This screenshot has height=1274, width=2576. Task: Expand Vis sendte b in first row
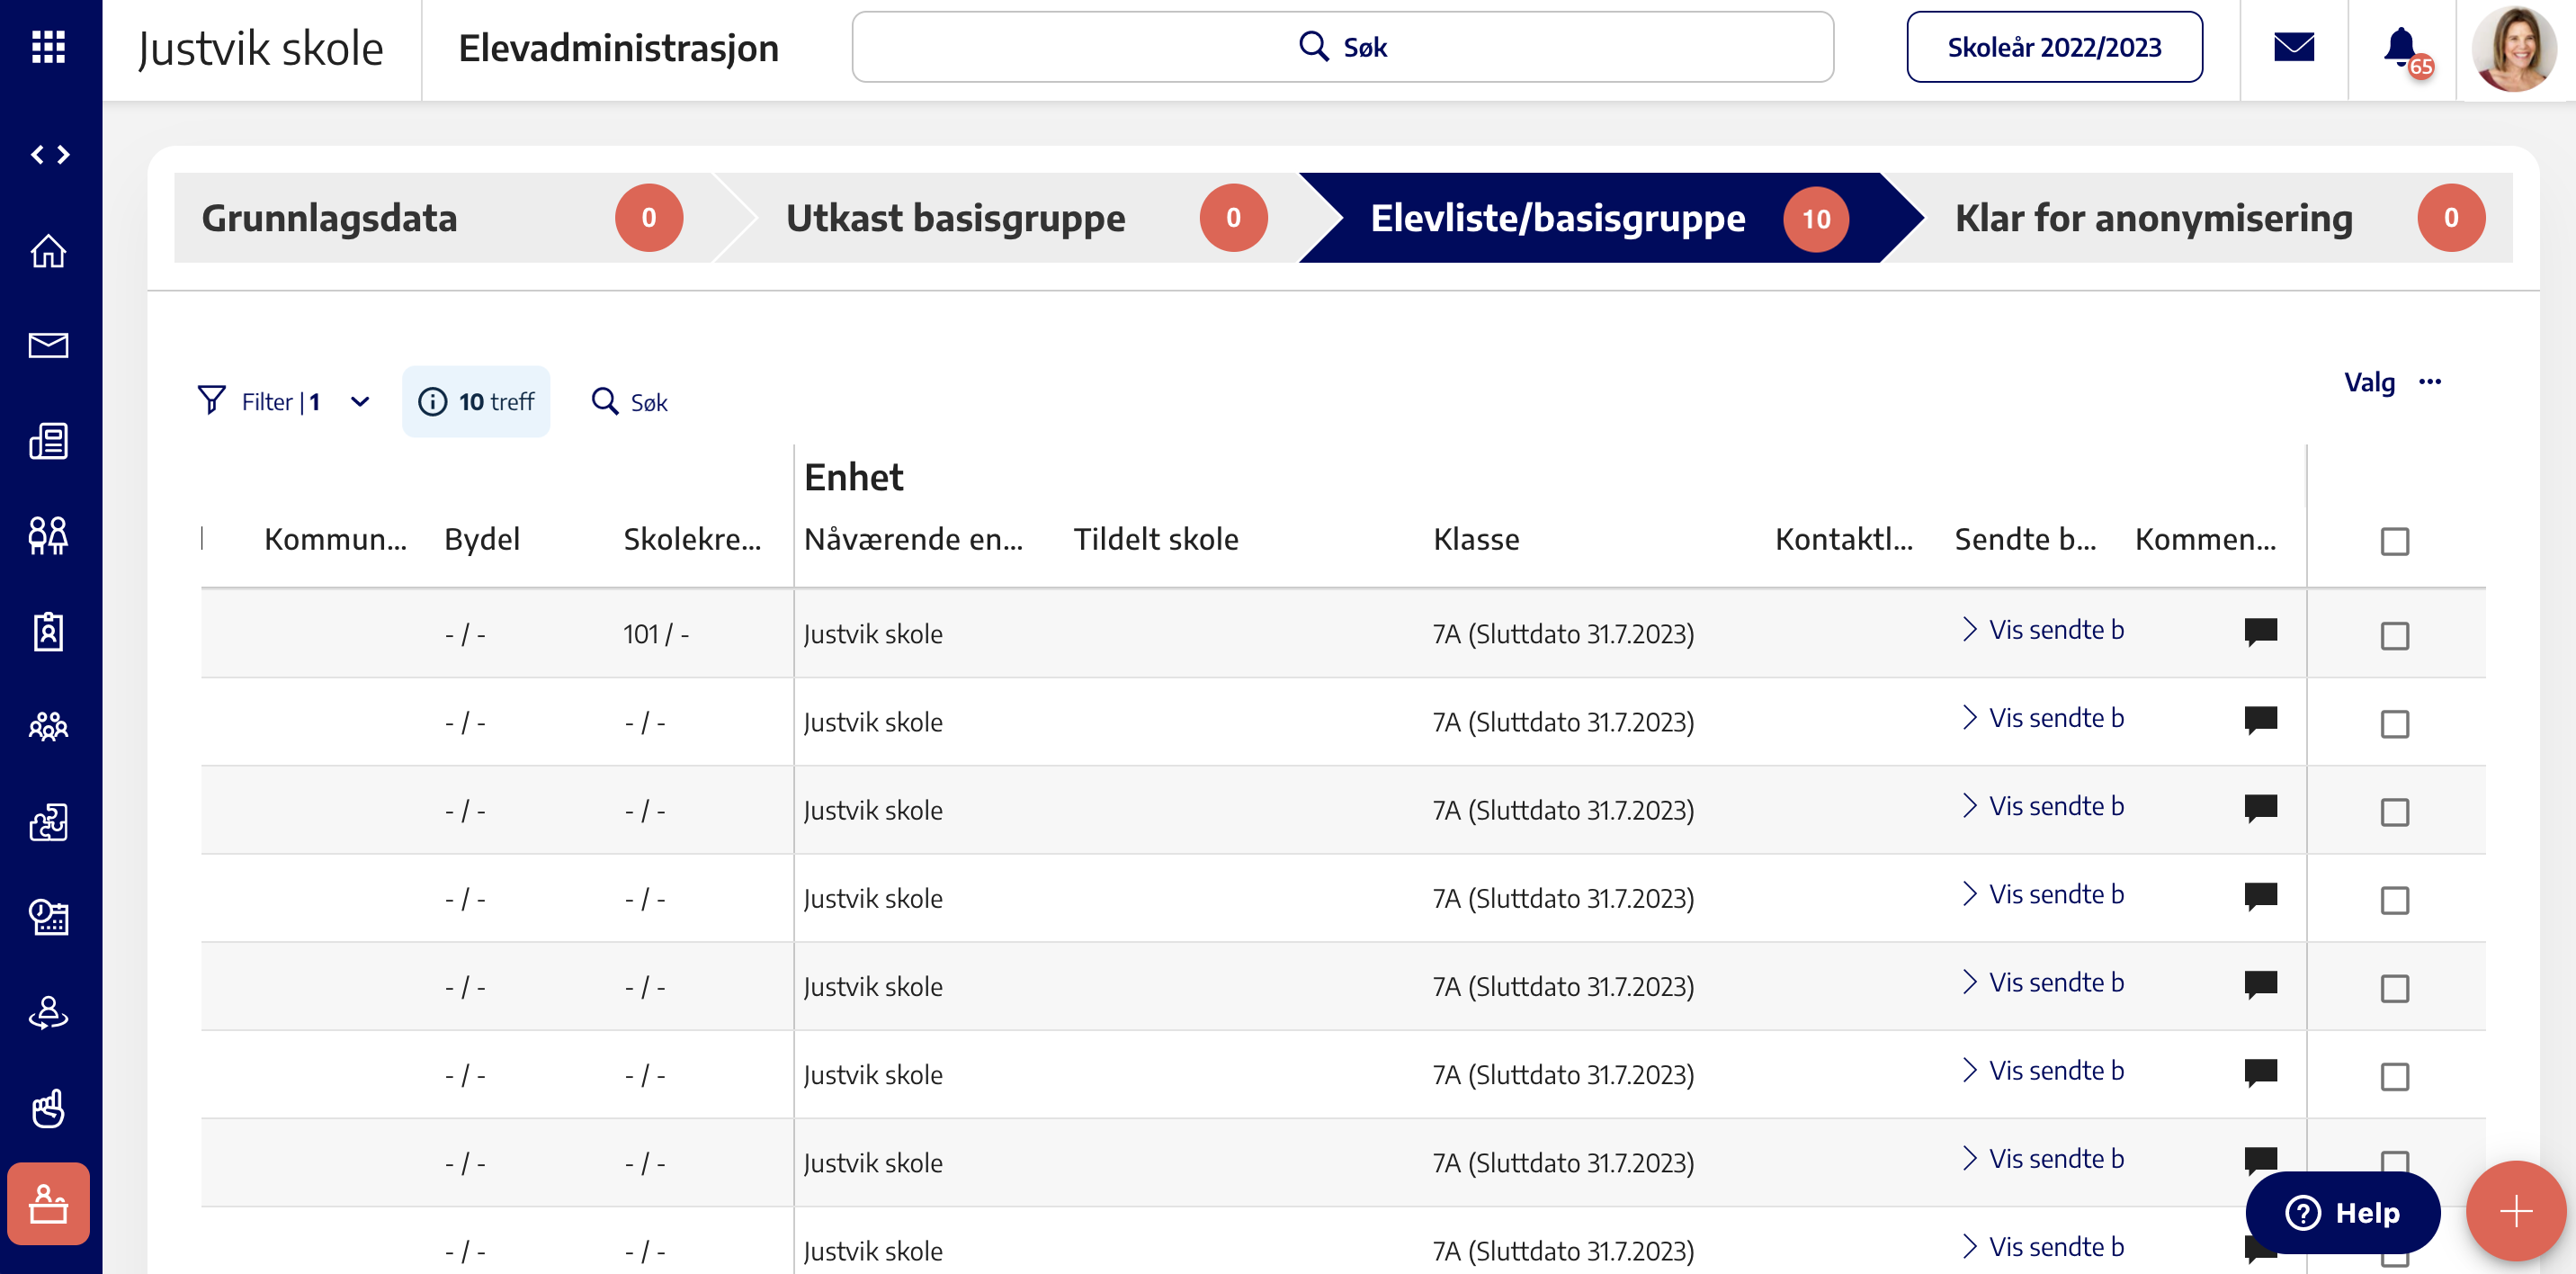click(2043, 630)
